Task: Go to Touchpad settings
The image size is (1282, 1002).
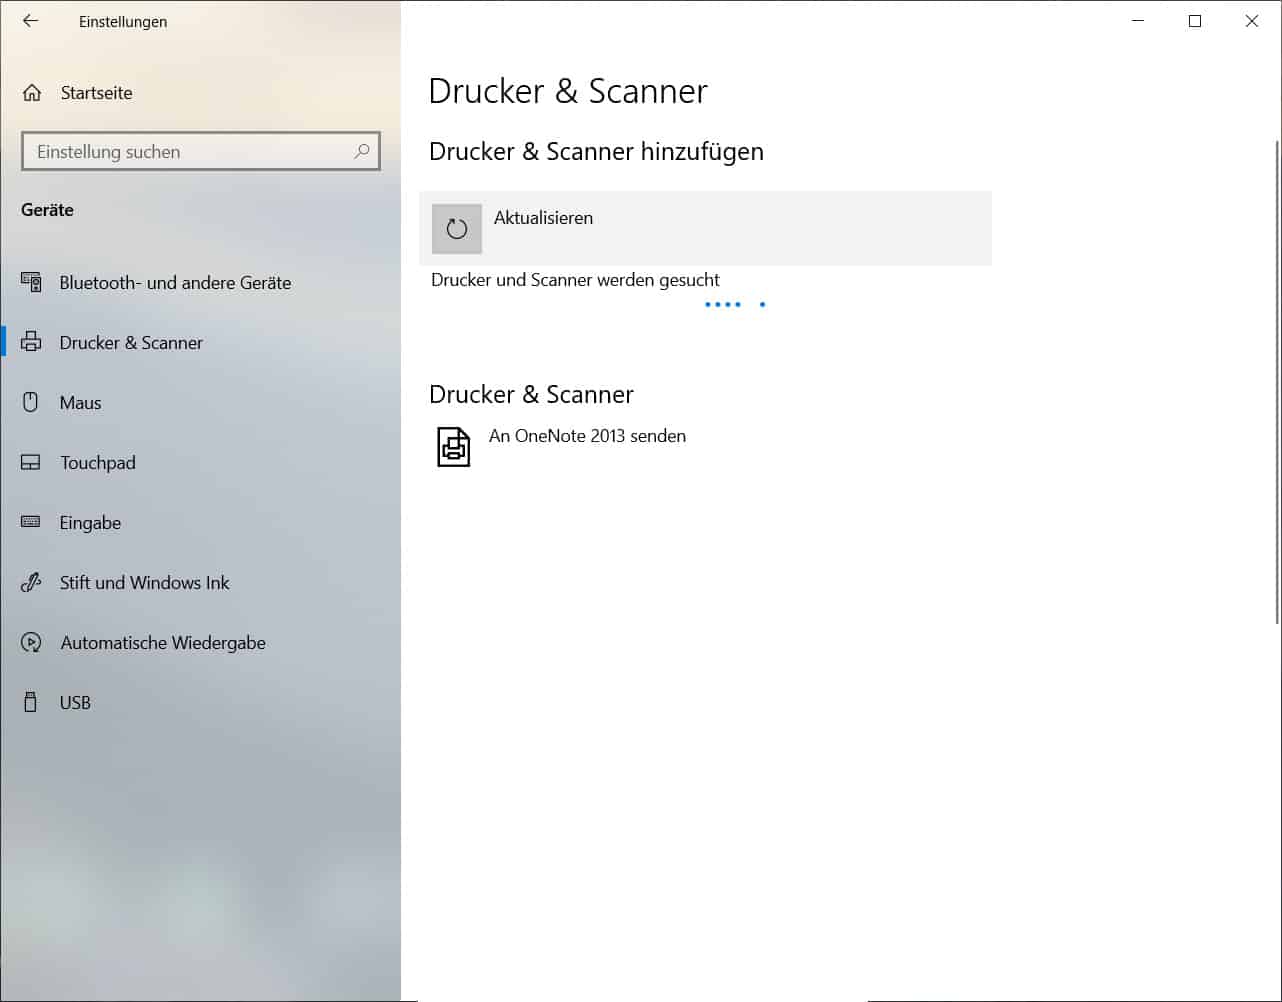Action: pyautogui.click(x=200, y=462)
